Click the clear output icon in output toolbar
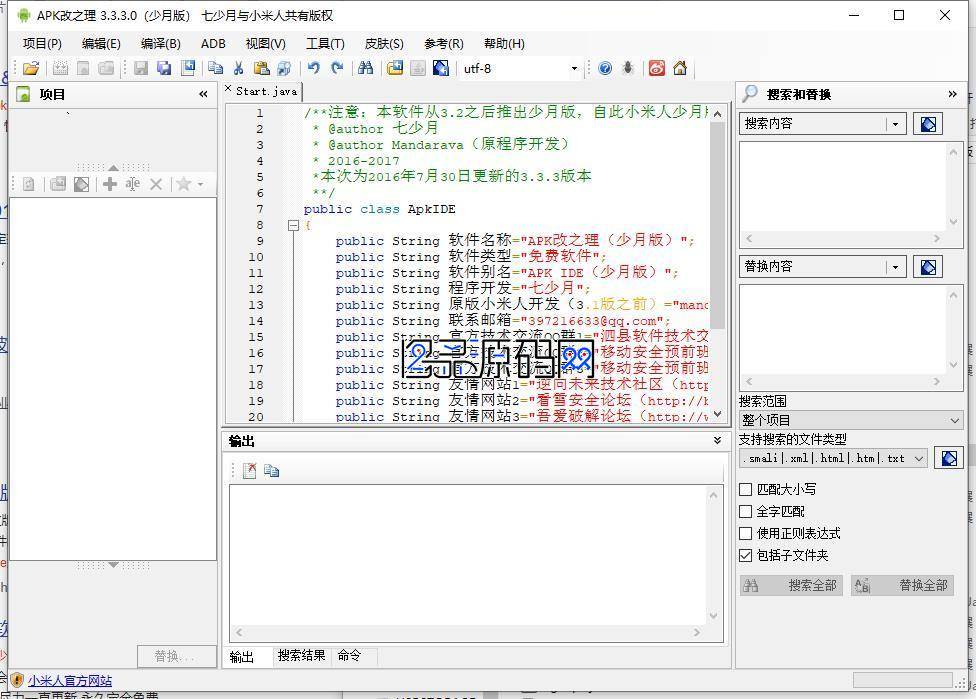Image resolution: width=976 pixels, height=699 pixels. click(x=249, y=471)
